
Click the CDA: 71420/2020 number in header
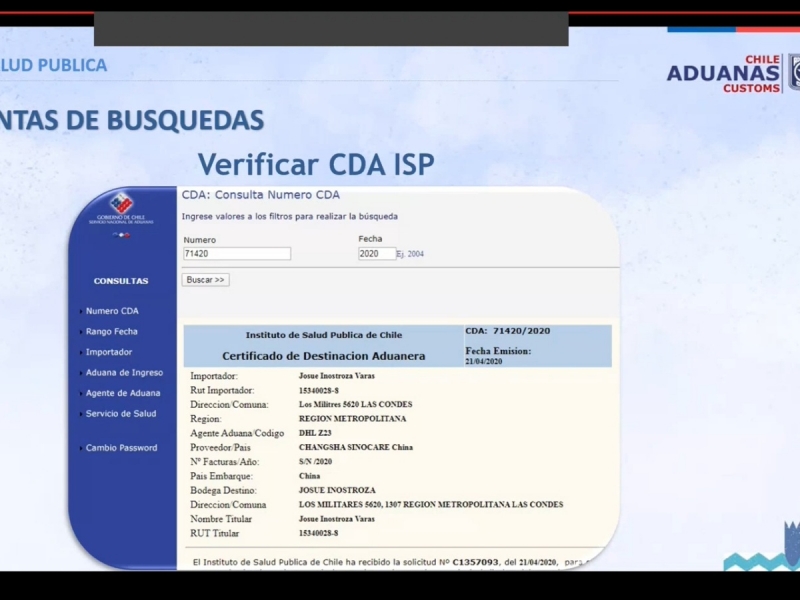click(508, 331)
